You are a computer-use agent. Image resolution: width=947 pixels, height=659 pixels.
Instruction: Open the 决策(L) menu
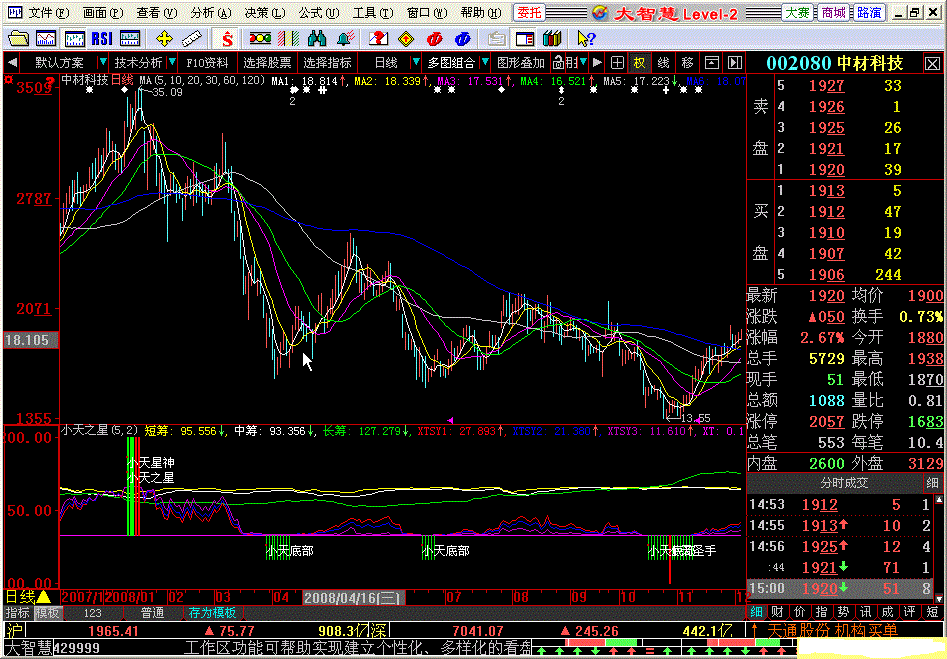[265, 13]
